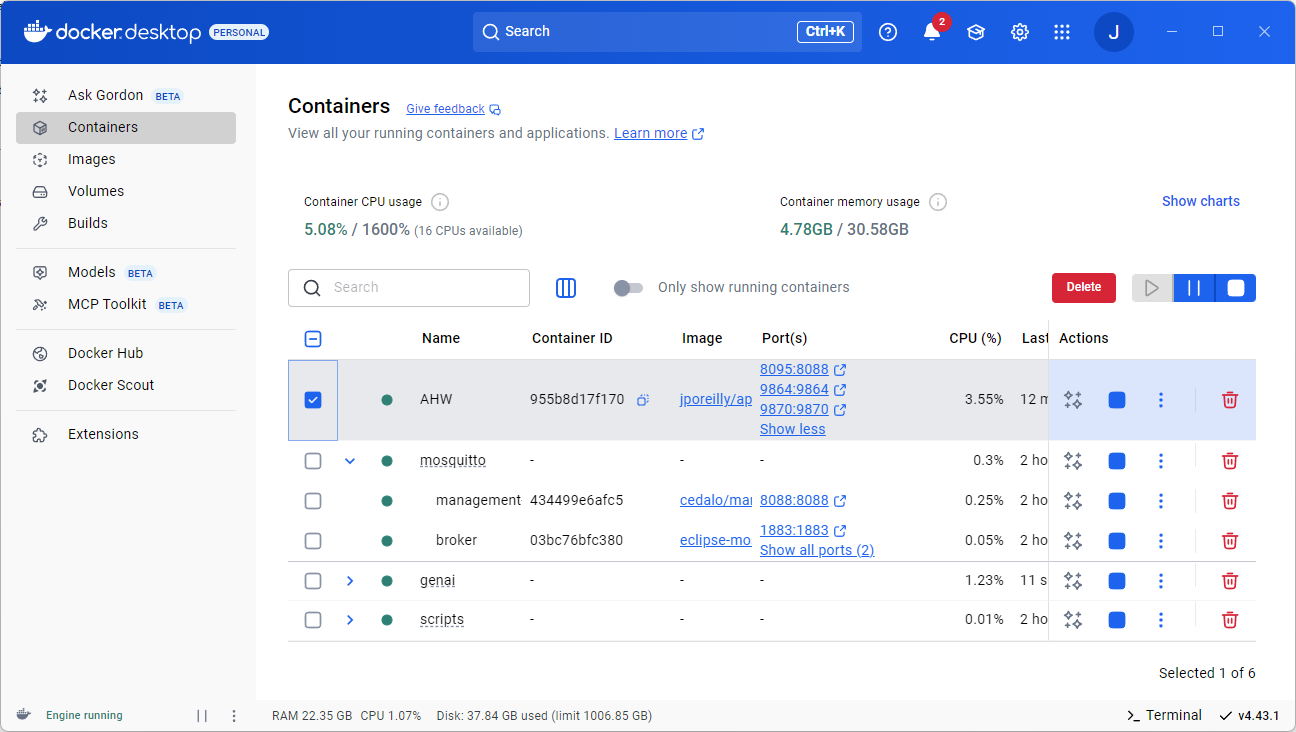
Task: Open Docker Scout in sidebar
Action: pos(126,385)
